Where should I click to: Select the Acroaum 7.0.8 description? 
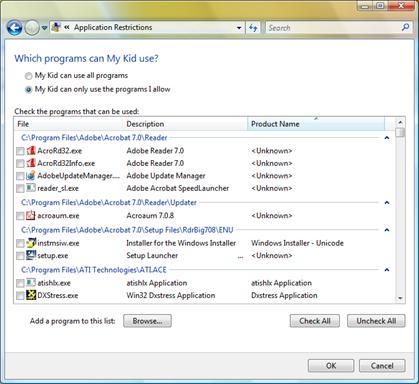click(150, 216)
